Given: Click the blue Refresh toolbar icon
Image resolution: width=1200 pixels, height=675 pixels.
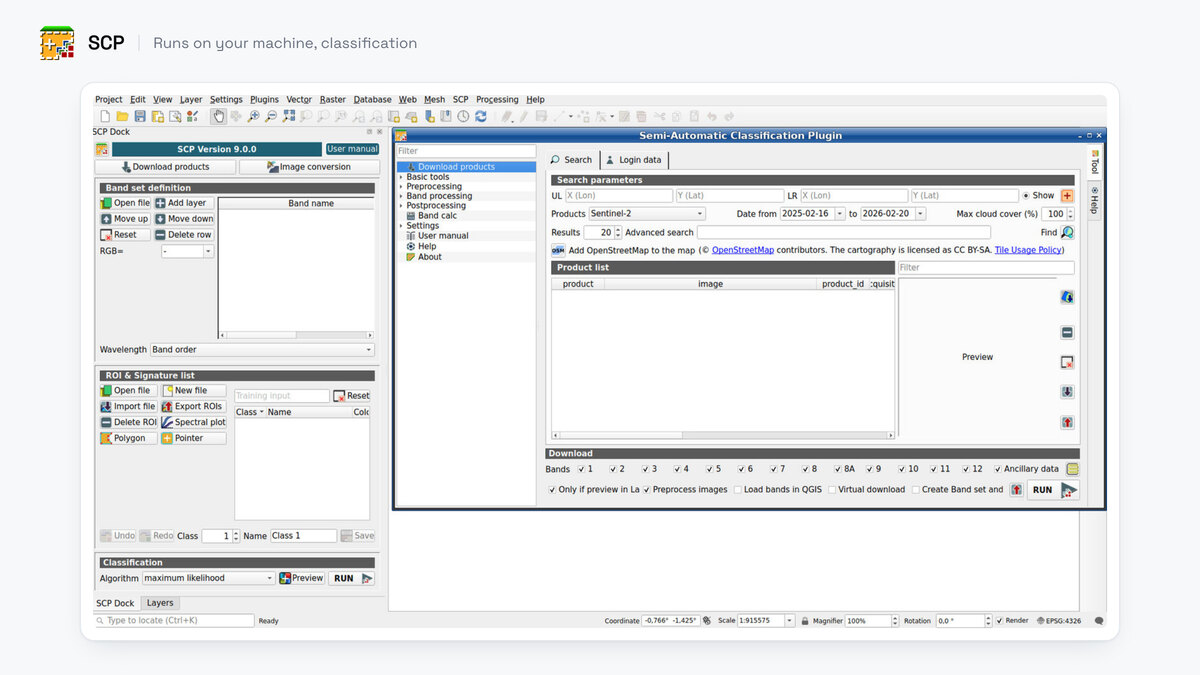Looking at the screenshot, I should [x=481, y=116].
